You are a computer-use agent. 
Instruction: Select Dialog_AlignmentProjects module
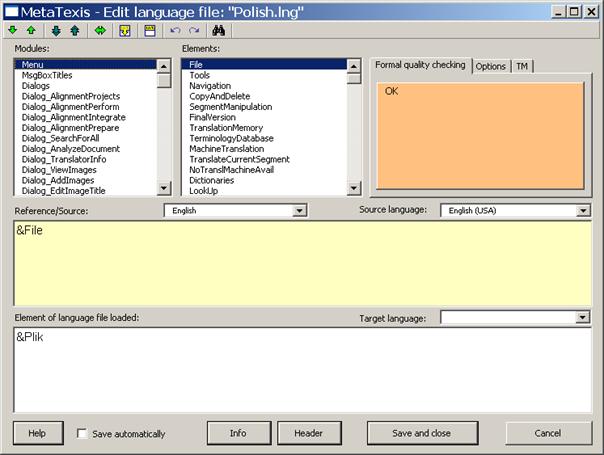(86, 96)
